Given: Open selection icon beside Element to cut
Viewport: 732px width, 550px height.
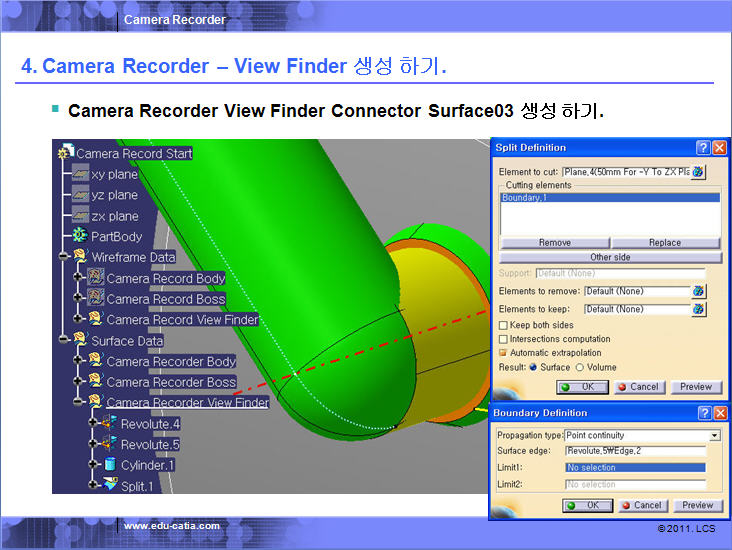Looking at the screenshot, I should (x=698, y=172).
